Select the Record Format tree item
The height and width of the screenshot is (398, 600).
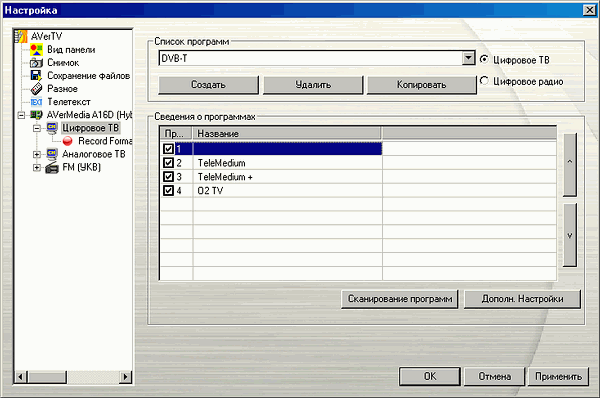tap(105, 141)
